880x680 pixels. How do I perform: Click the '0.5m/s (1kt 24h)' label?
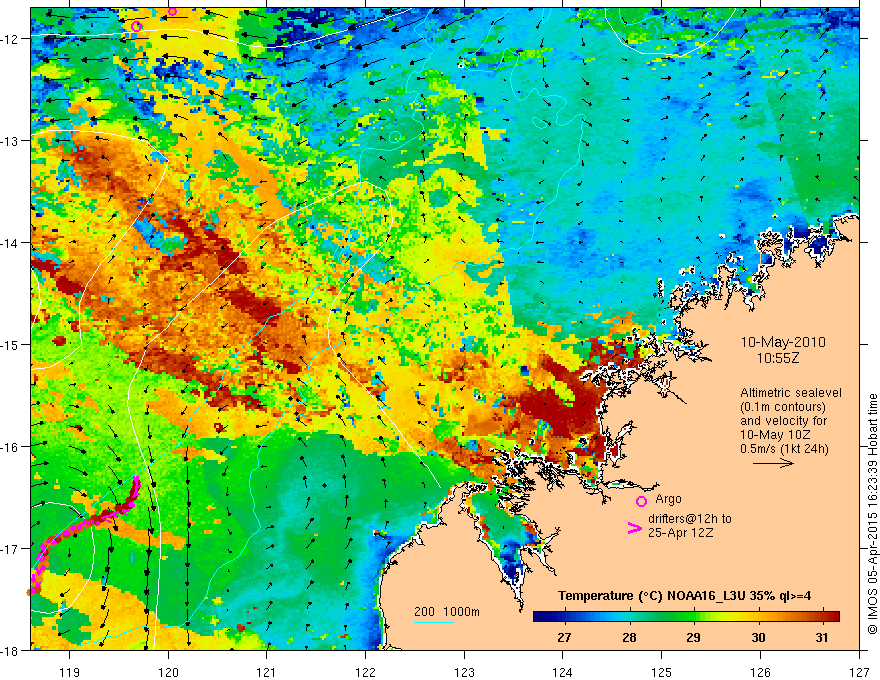point(784,449)
